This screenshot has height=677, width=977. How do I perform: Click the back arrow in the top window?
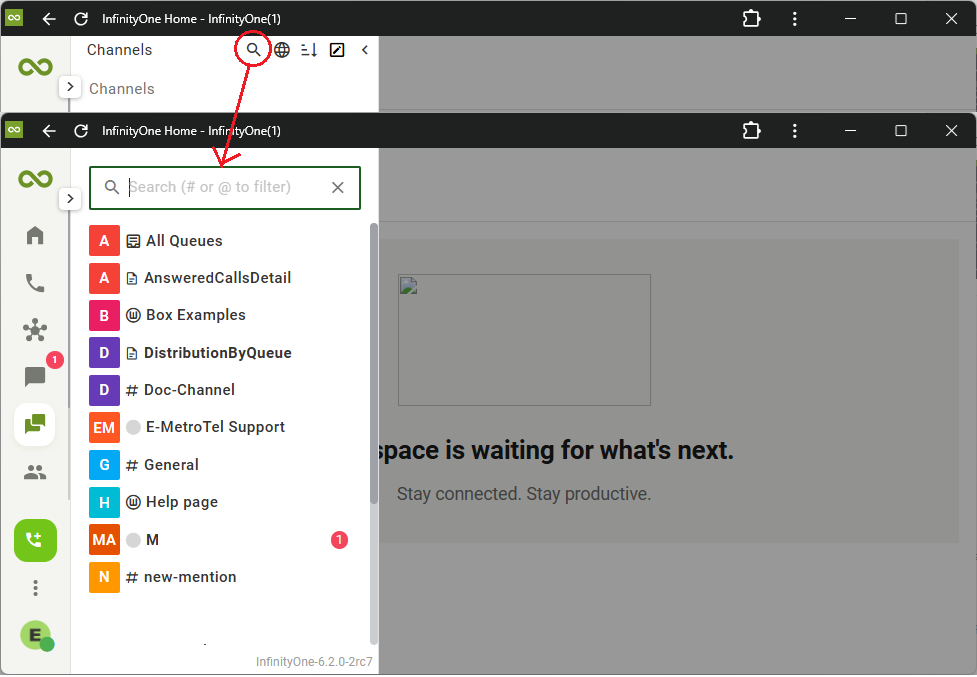coord(49,19)
